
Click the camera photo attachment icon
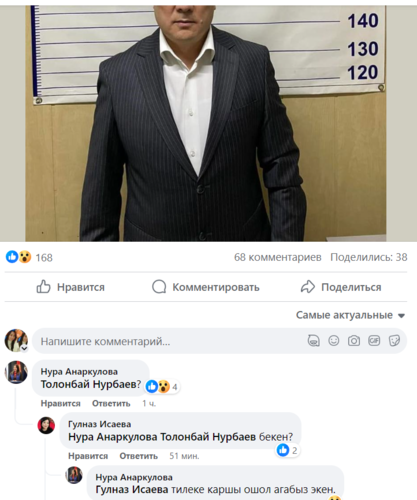(354, 341)
